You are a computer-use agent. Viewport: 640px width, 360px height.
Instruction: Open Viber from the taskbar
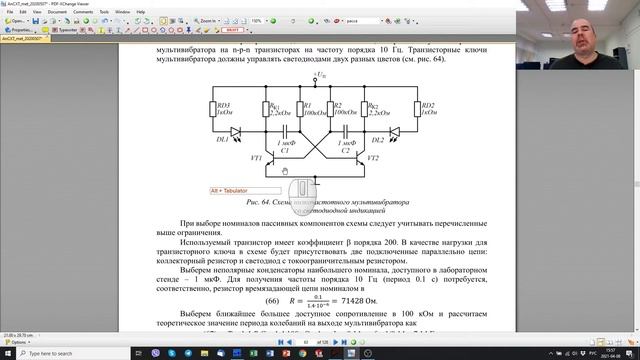click(x=155, y=353)
